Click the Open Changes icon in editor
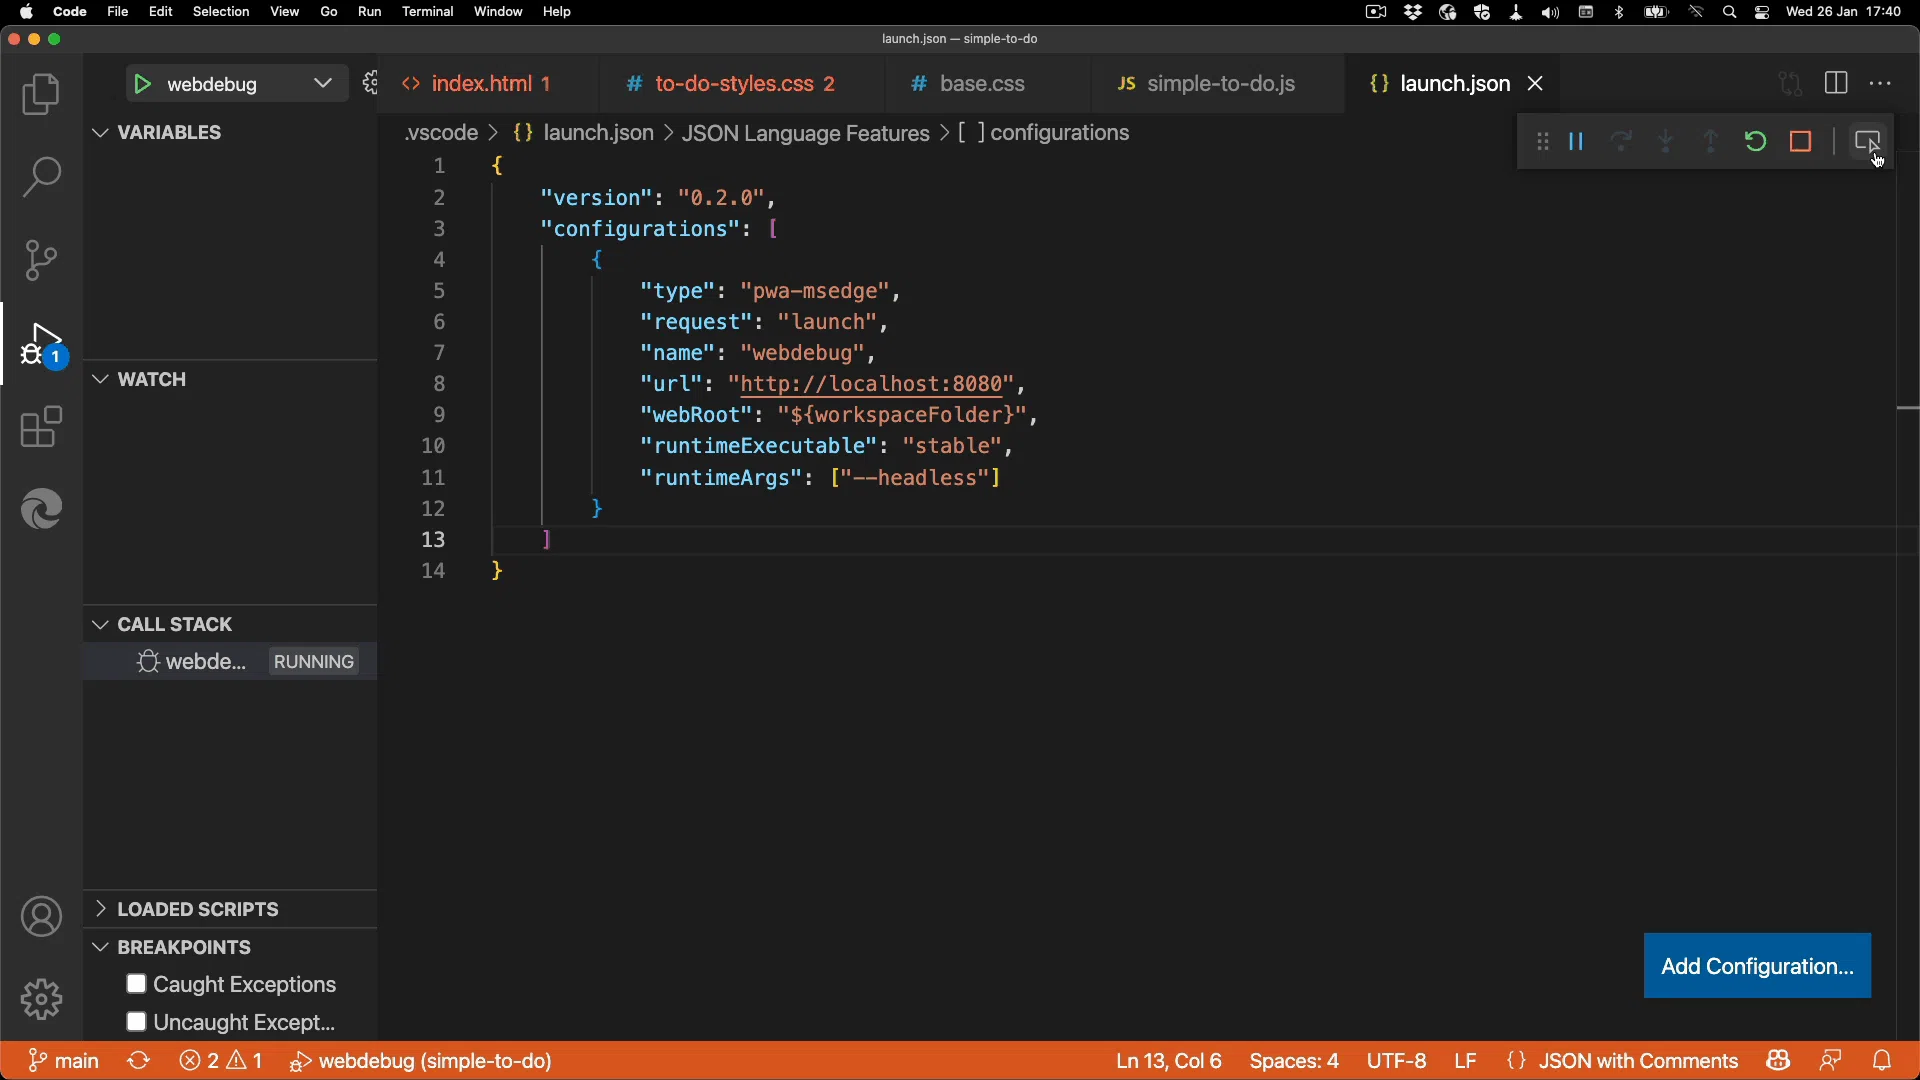This screenshot has height=1080, width=1920. (1790, 84)
